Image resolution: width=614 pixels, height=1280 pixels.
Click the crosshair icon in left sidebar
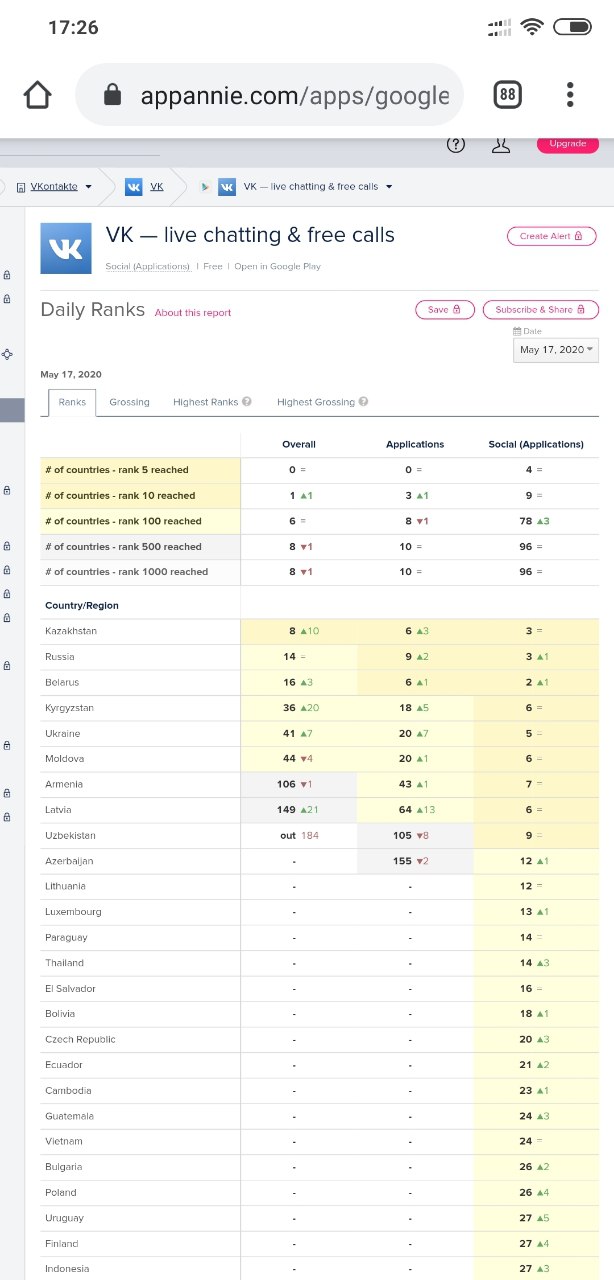click(7, 354)
